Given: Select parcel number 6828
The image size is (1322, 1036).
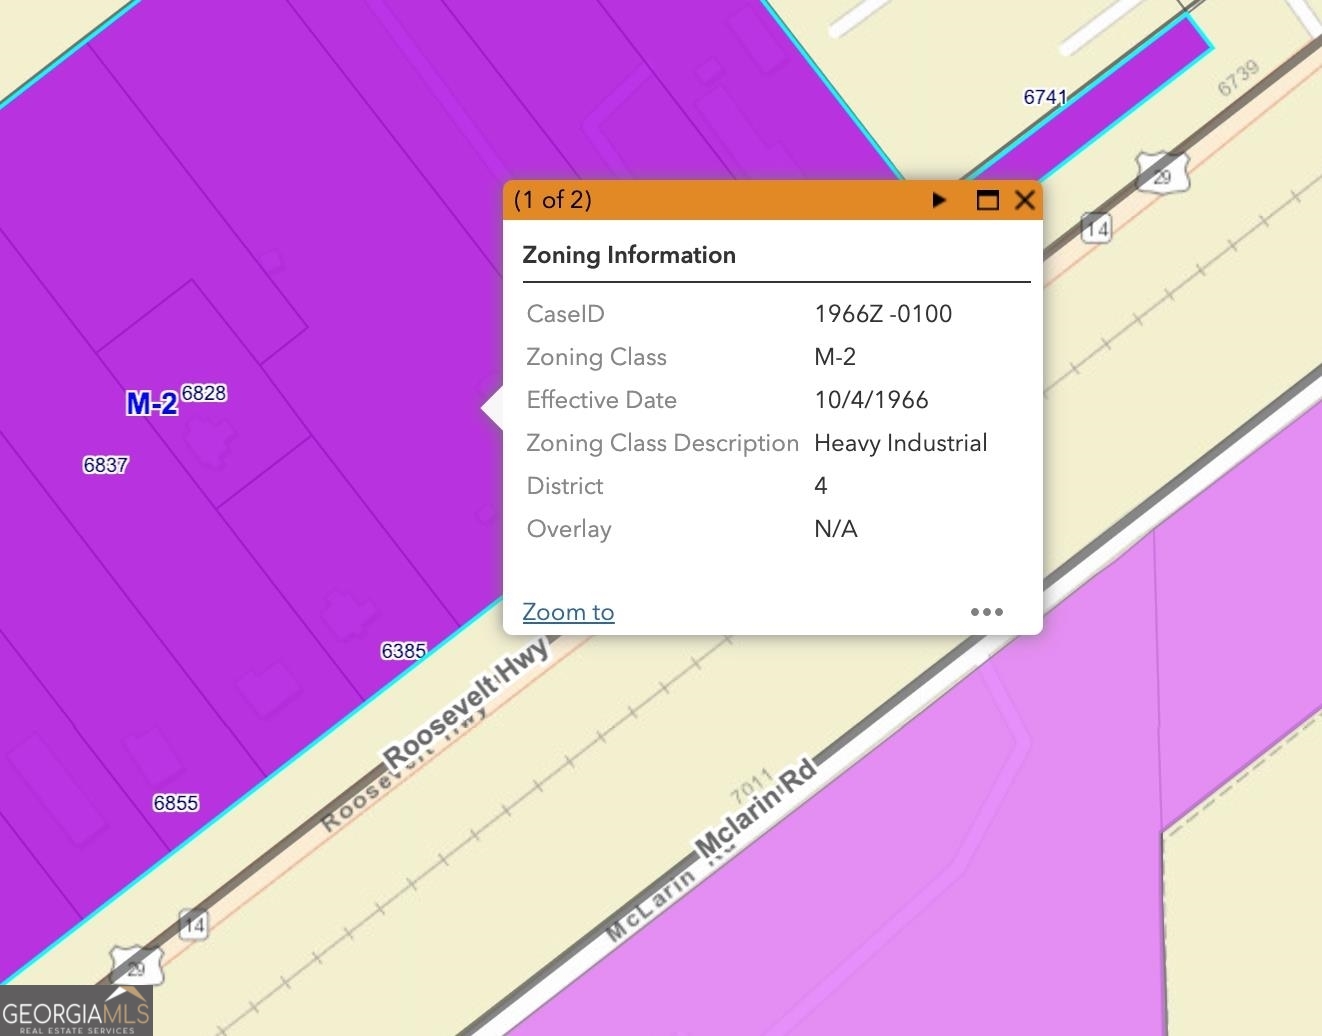Looking at the screenshot, I should (x=204, y=393).
